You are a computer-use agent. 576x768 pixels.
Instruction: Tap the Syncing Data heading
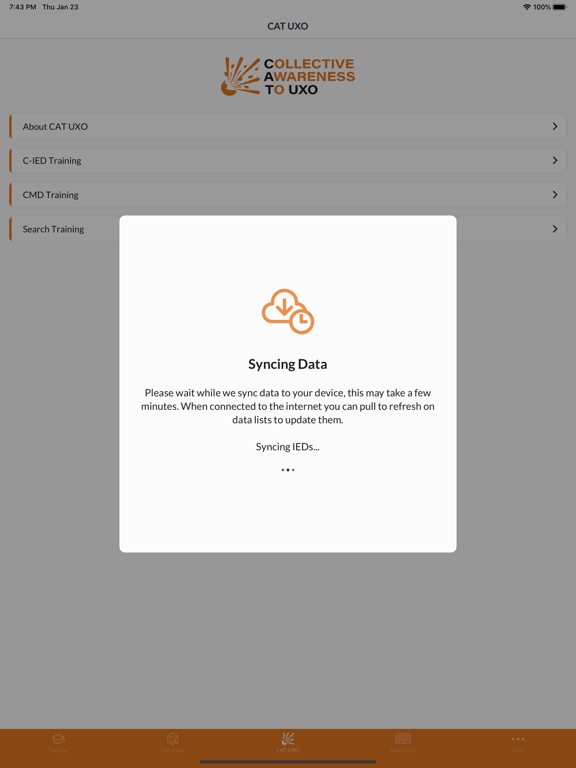(x=288, y=364)
